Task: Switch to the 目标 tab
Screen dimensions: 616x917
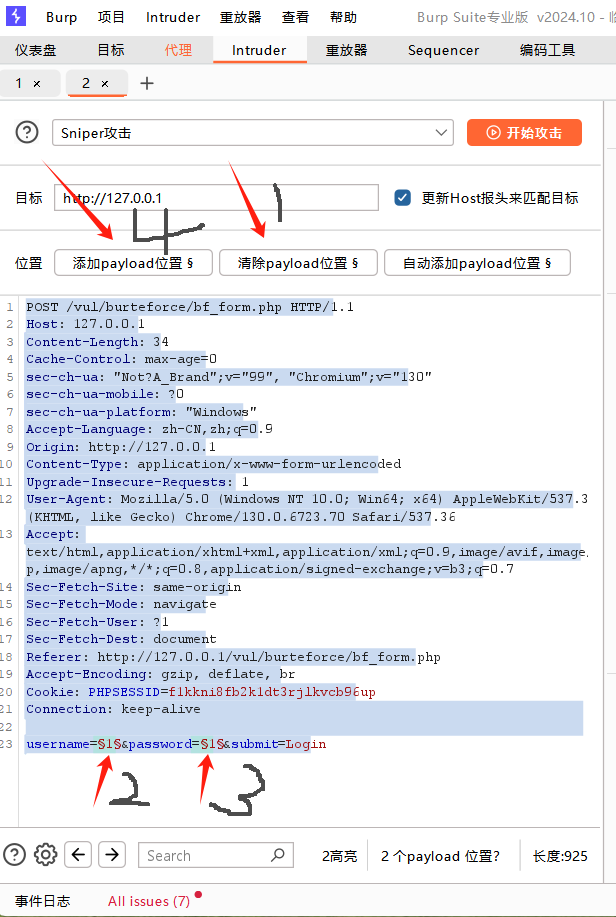Action: pos(111,50)
